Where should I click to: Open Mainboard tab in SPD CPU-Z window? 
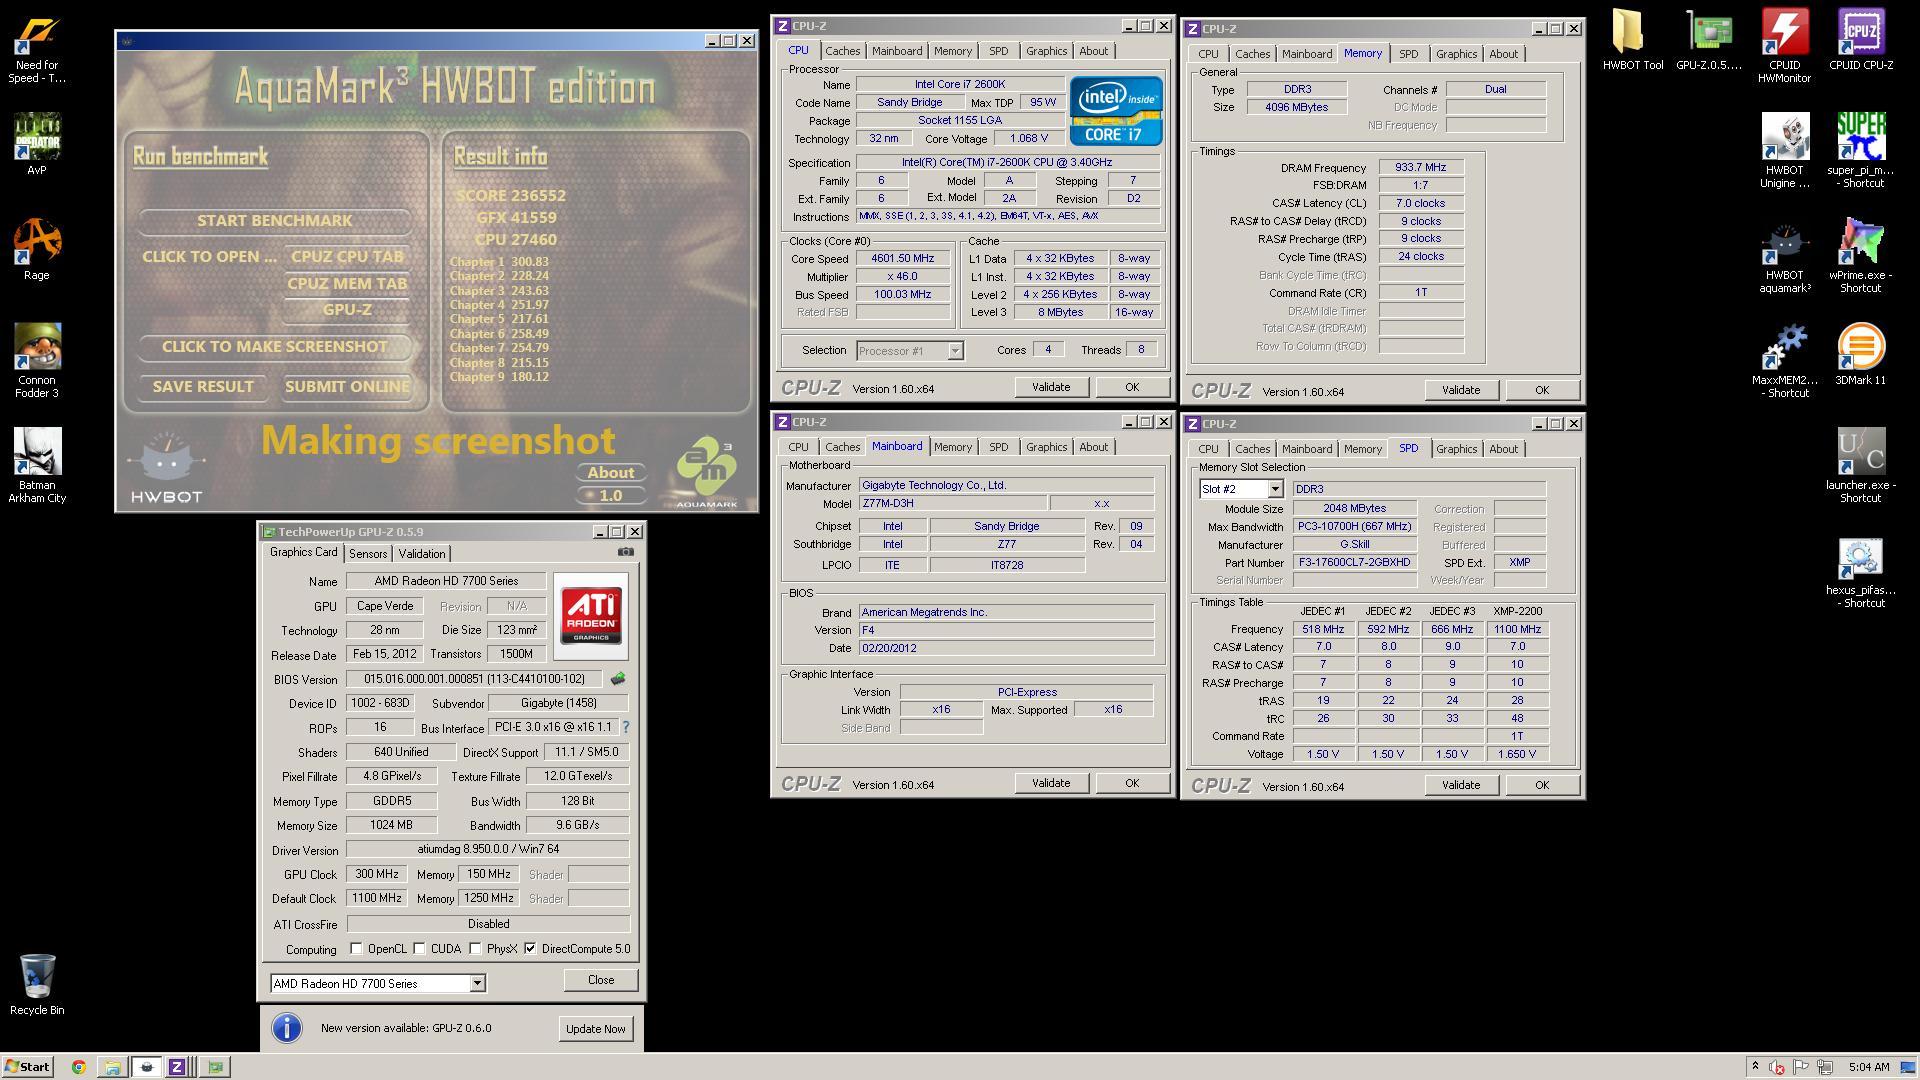(x=1307, y=449)
